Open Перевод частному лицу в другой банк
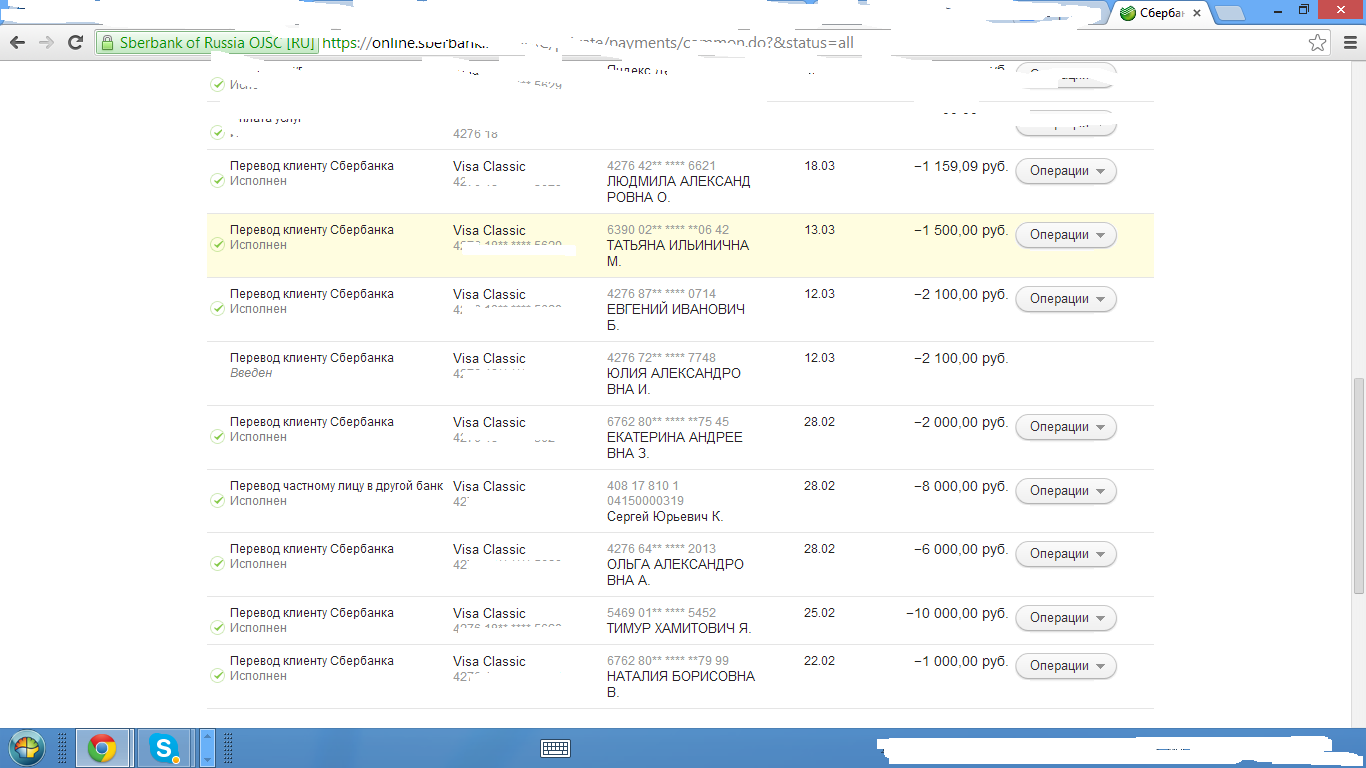The height and width of the screenshot is (768, 1366). 336,486
